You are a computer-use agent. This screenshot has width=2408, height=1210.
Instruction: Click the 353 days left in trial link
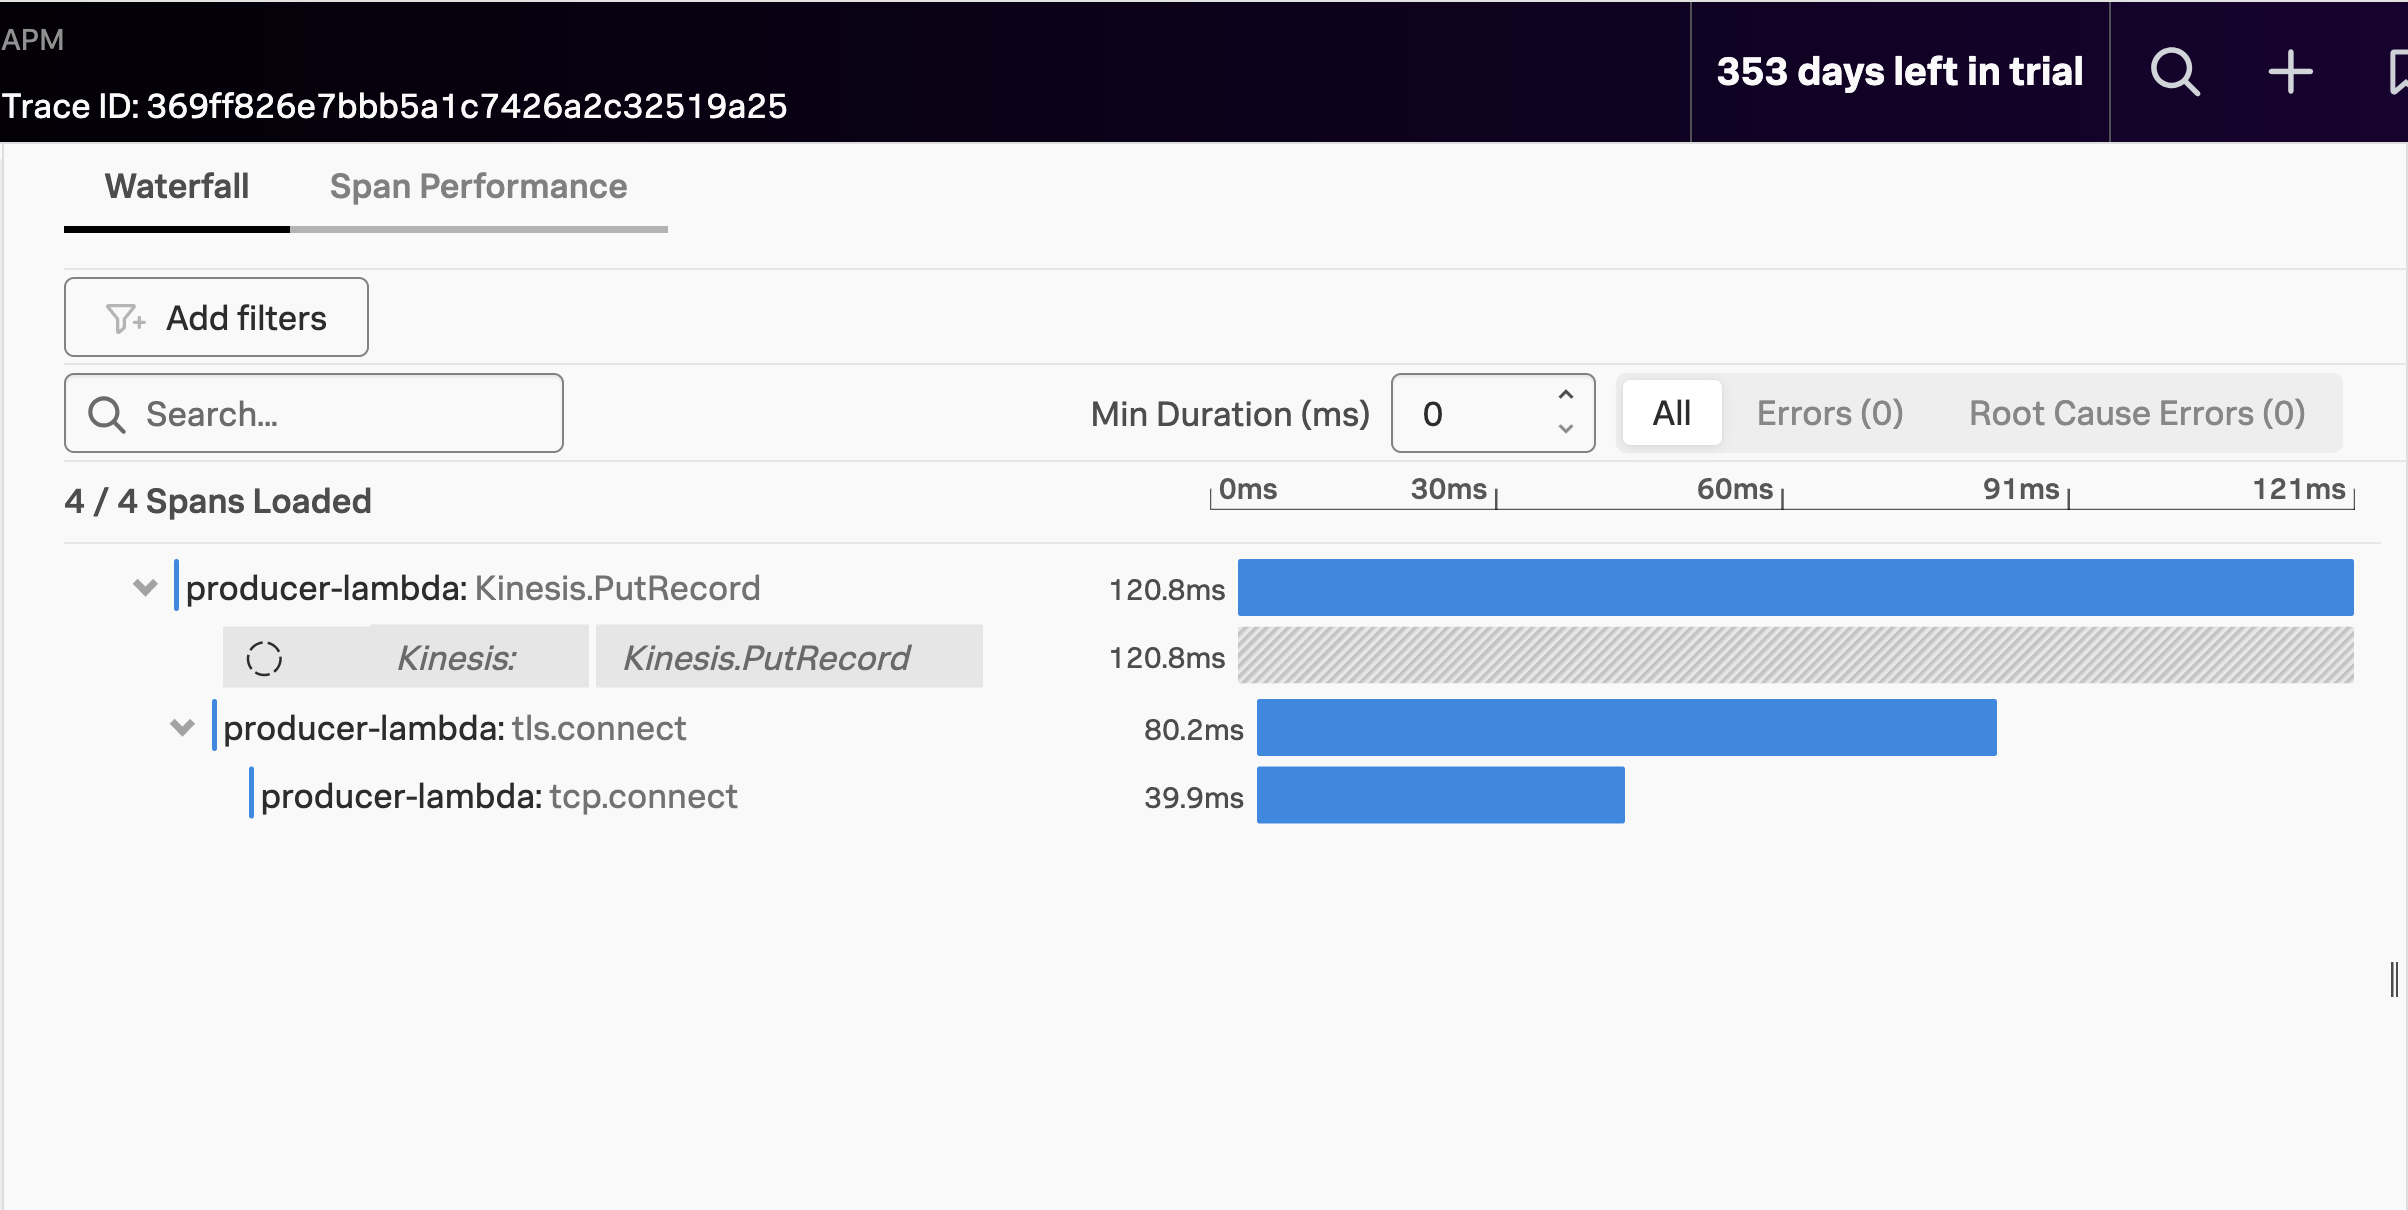coord(1898,71)
